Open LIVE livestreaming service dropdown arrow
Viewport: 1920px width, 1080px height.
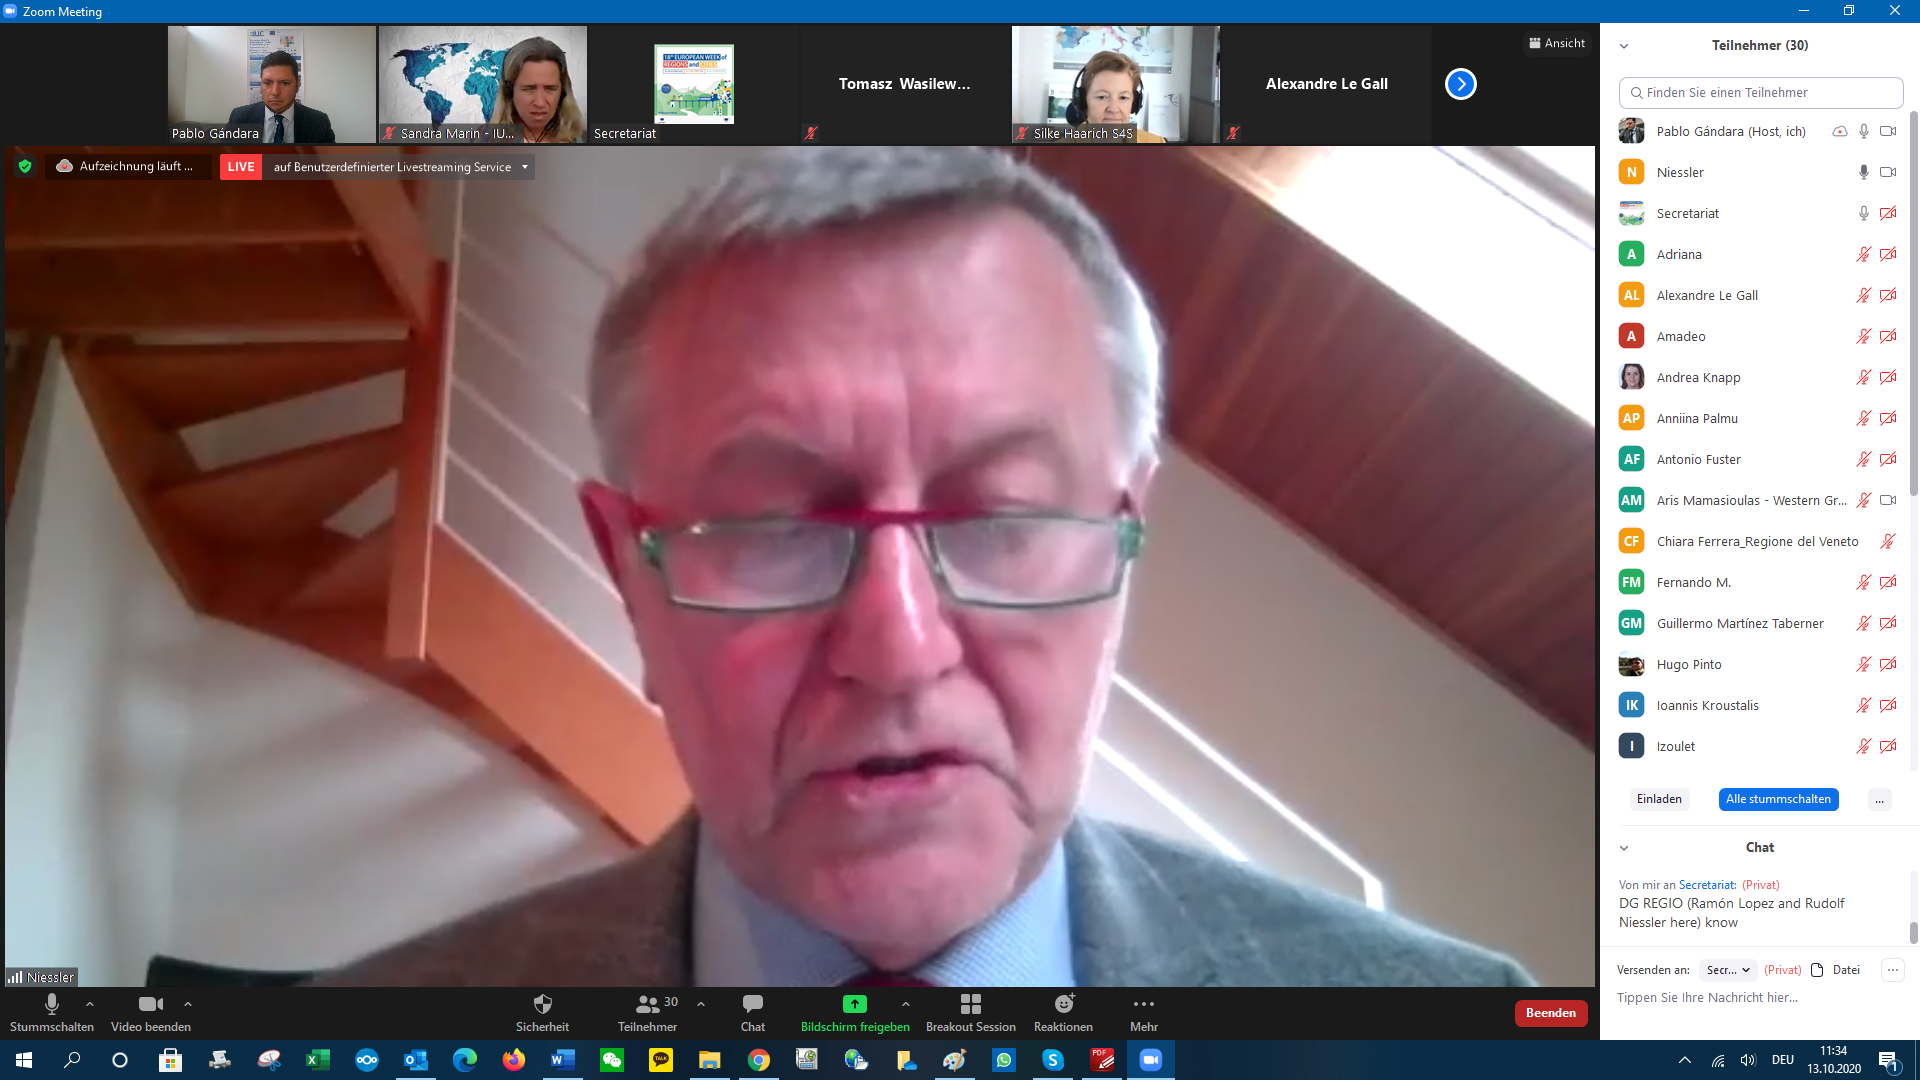[524, 167]
